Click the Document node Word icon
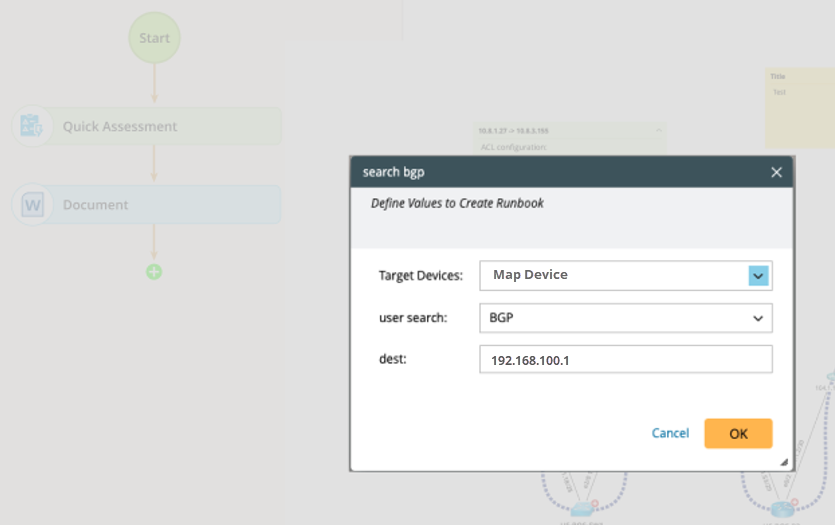 point(32,205)
